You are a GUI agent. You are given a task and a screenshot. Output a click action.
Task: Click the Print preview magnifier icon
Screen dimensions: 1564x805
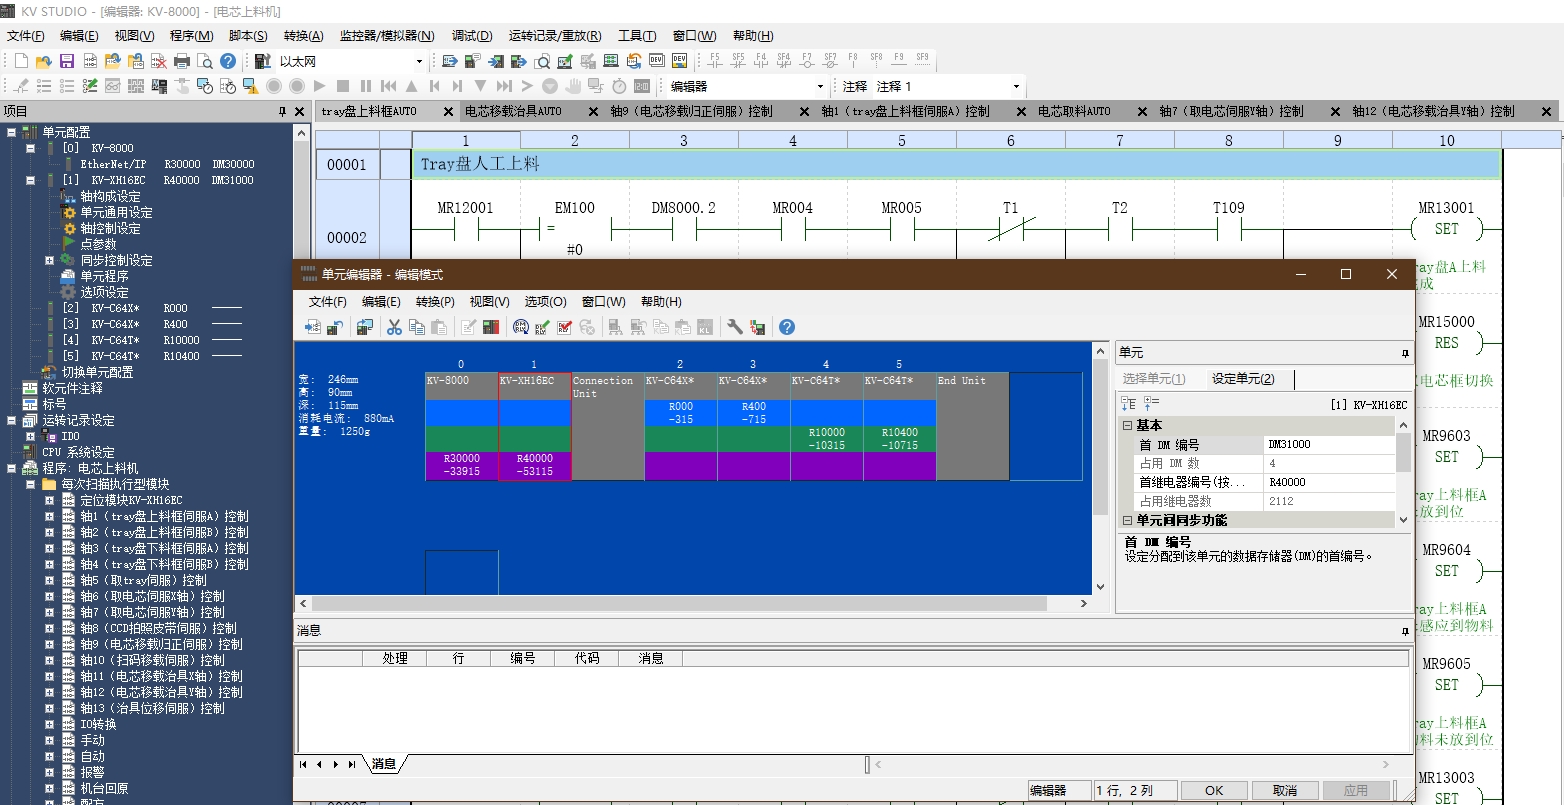[205, 61]
